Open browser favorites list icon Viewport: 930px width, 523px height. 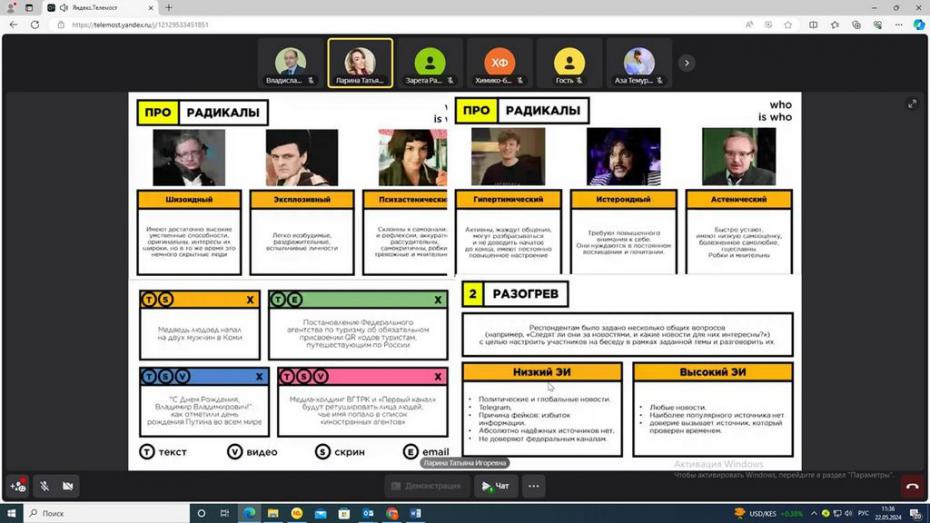(835, 25)
